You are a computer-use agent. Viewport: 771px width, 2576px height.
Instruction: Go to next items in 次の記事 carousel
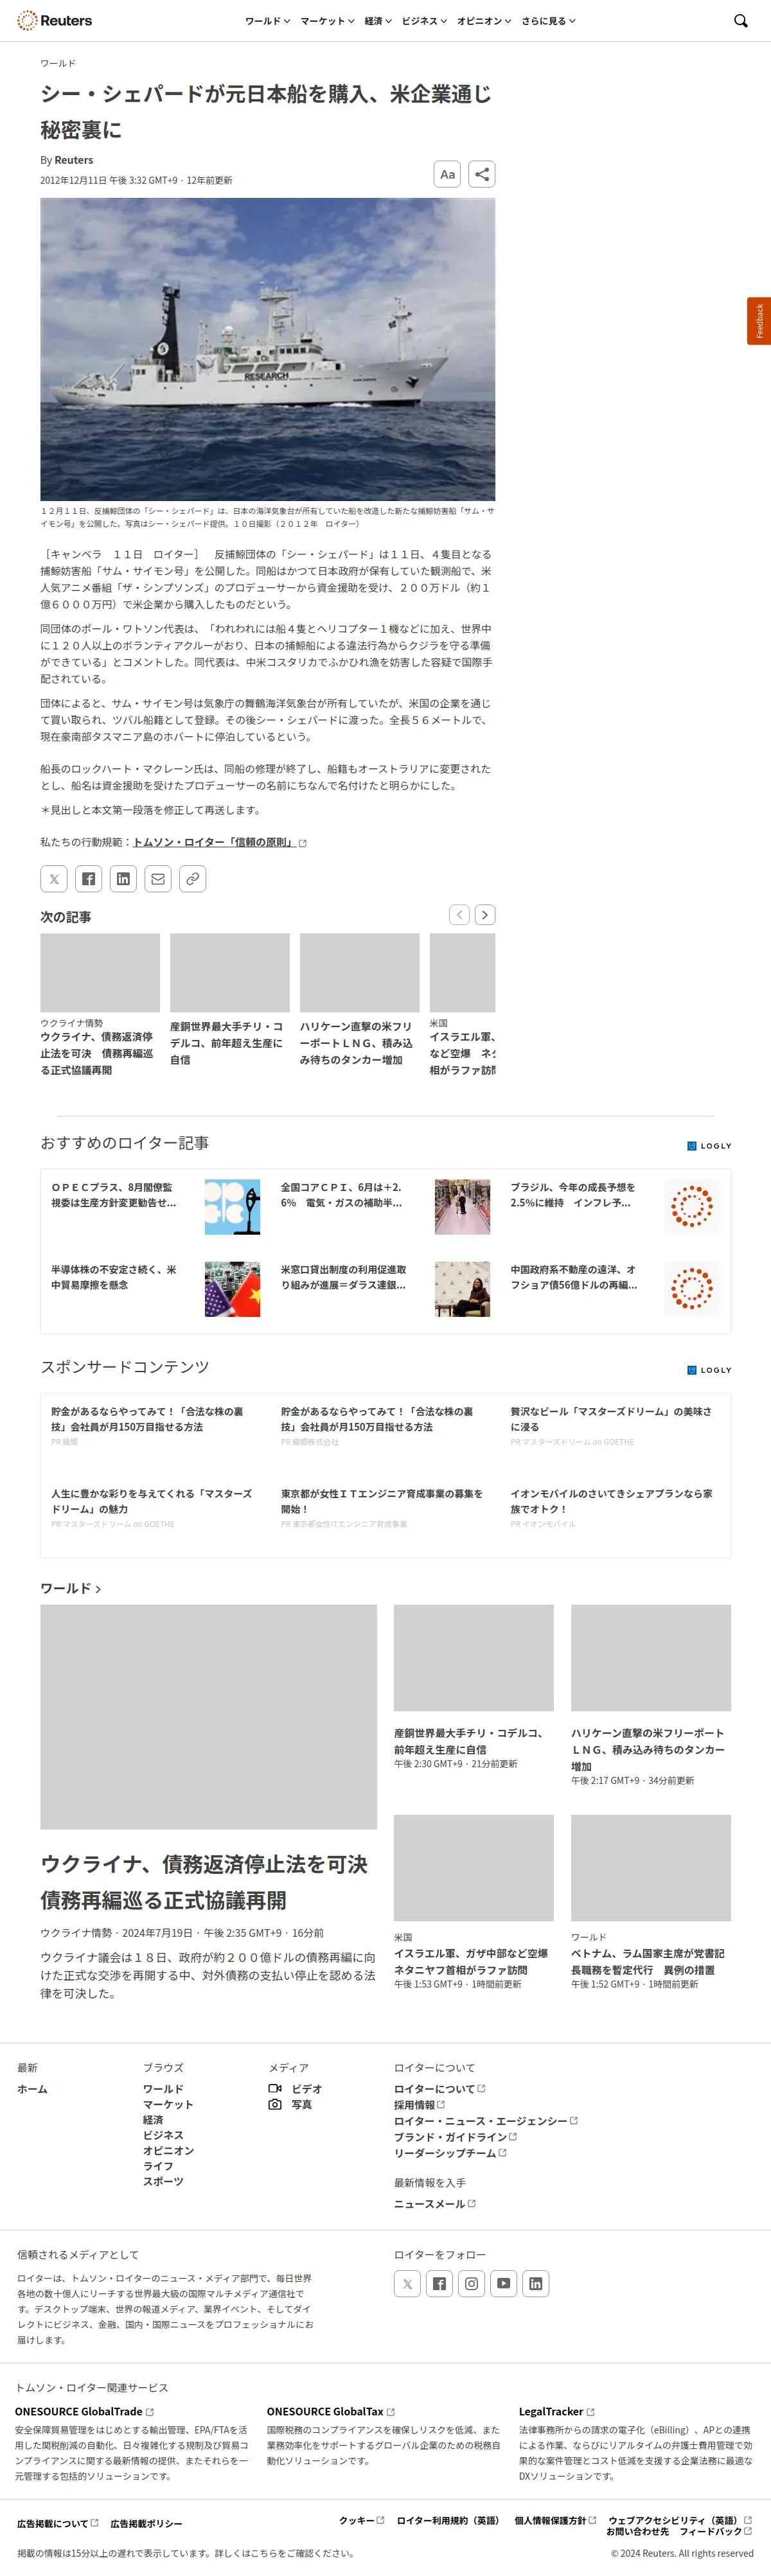click(485, 914)
